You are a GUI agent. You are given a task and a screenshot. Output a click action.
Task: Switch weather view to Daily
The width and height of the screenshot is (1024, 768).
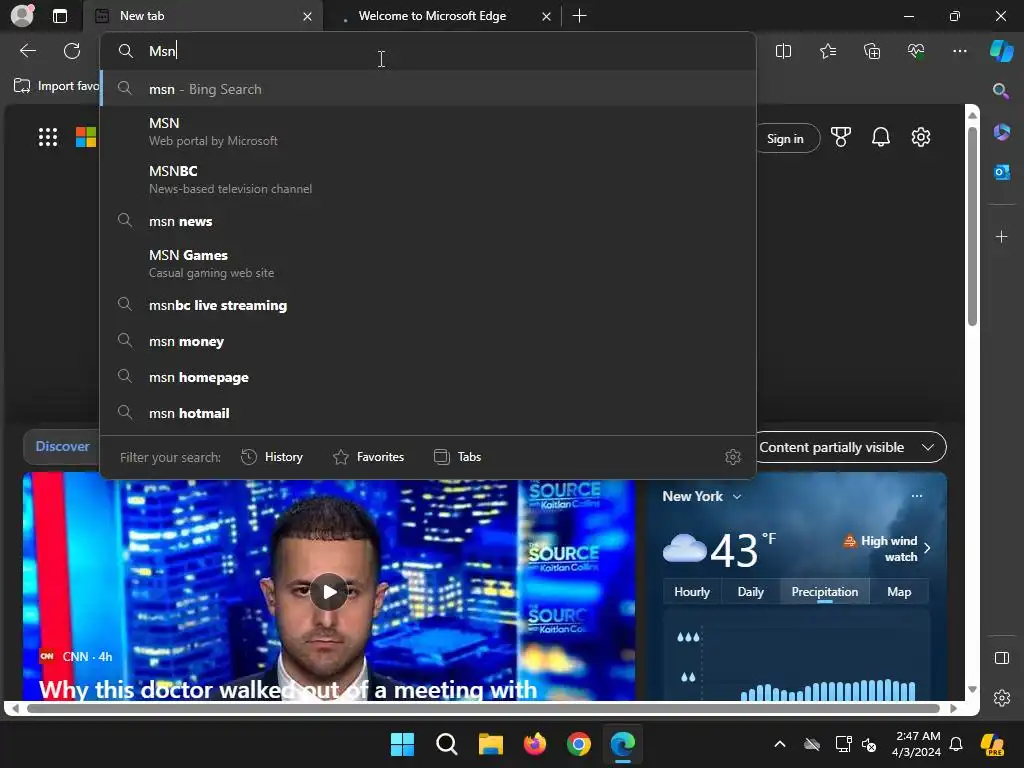750,592
